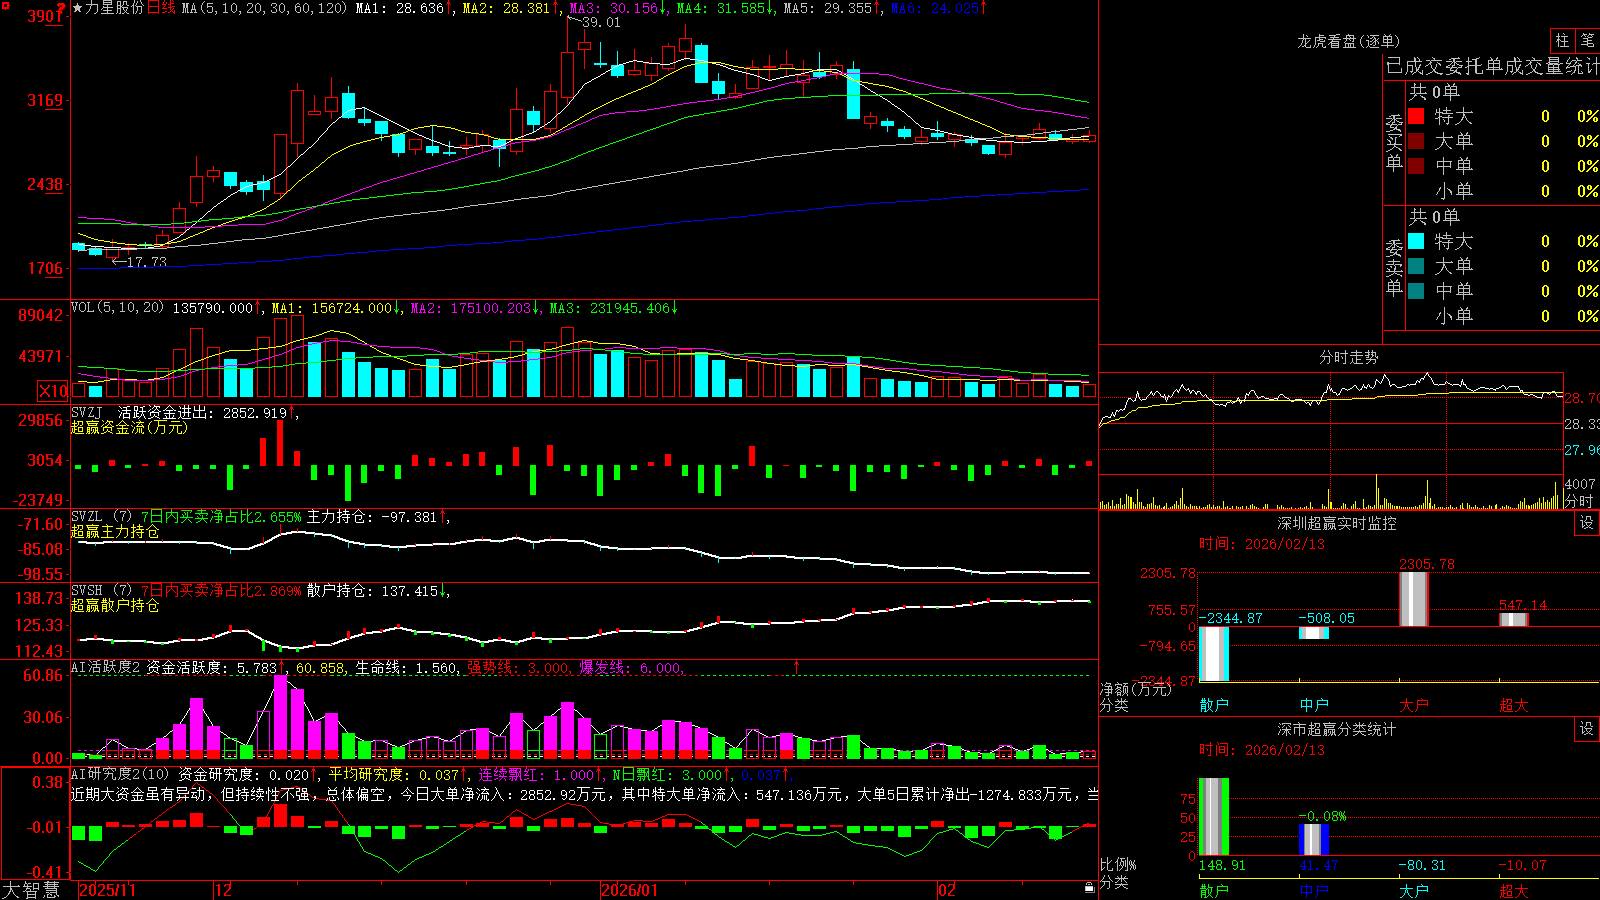Click the -2344.87 散户 net-outflow bar
The width and height of the screenshot is (1600, 900).
click(x=1214, y=654)
